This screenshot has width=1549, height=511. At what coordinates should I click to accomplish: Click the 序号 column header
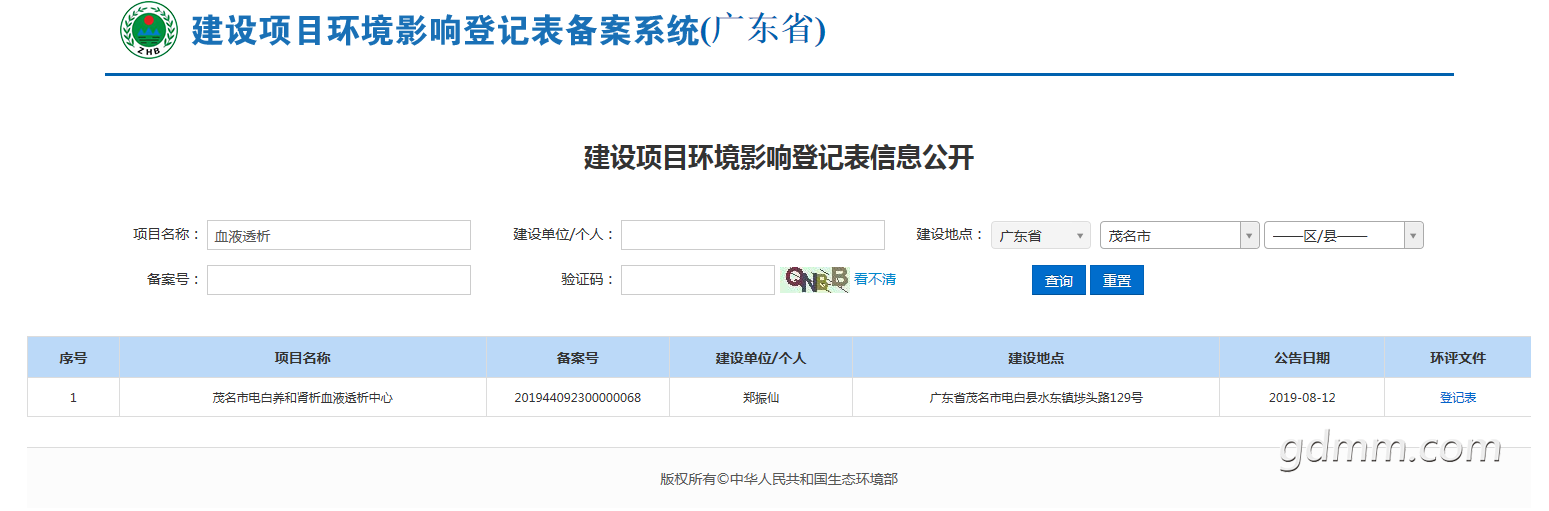coord(73,357)
